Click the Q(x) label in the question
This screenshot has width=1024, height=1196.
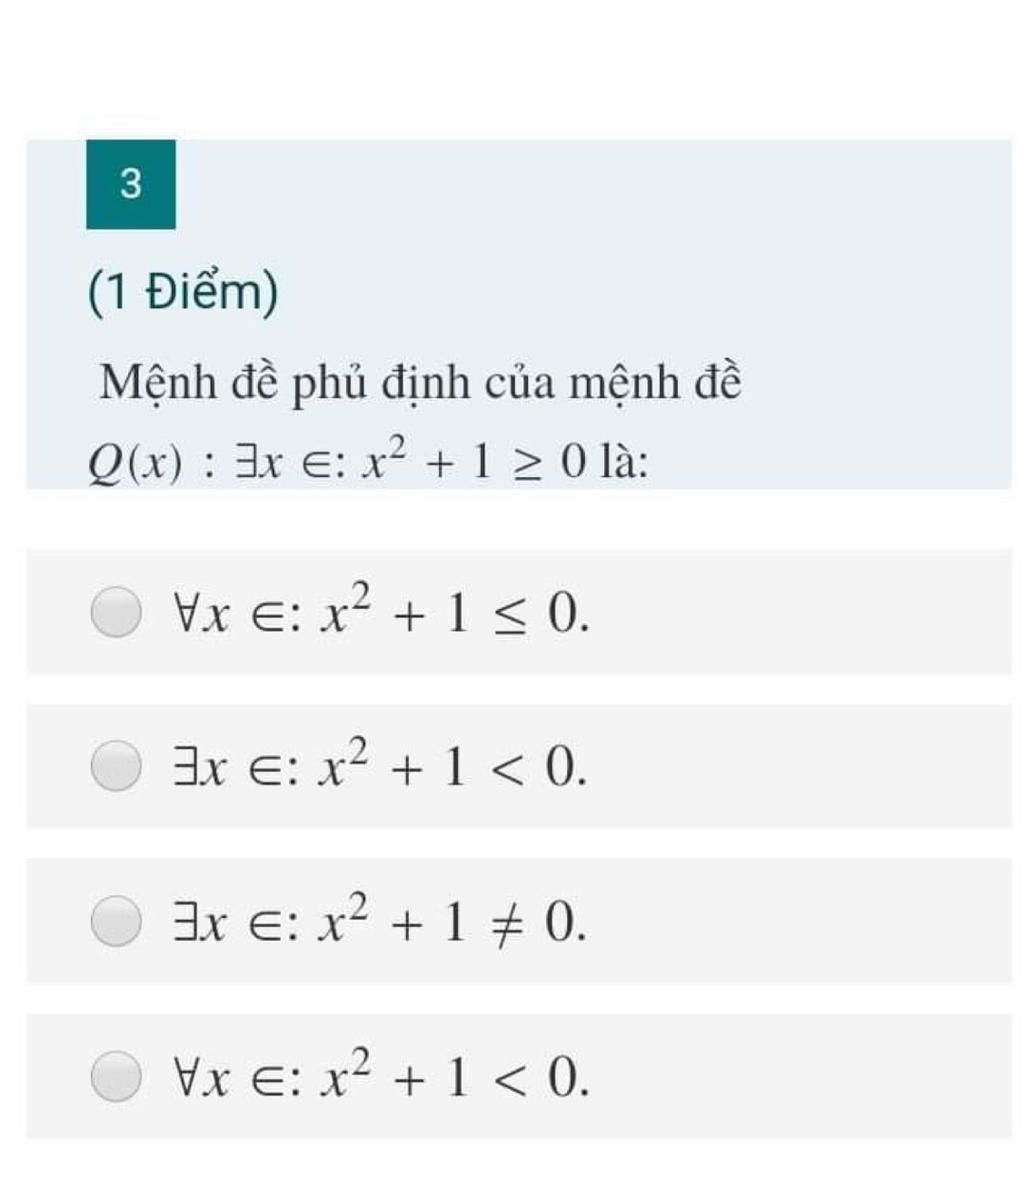[135, 461]
